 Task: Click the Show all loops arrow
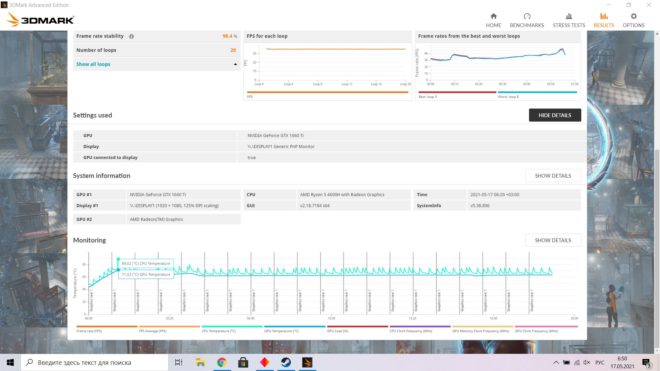click(x=235, y=64)
